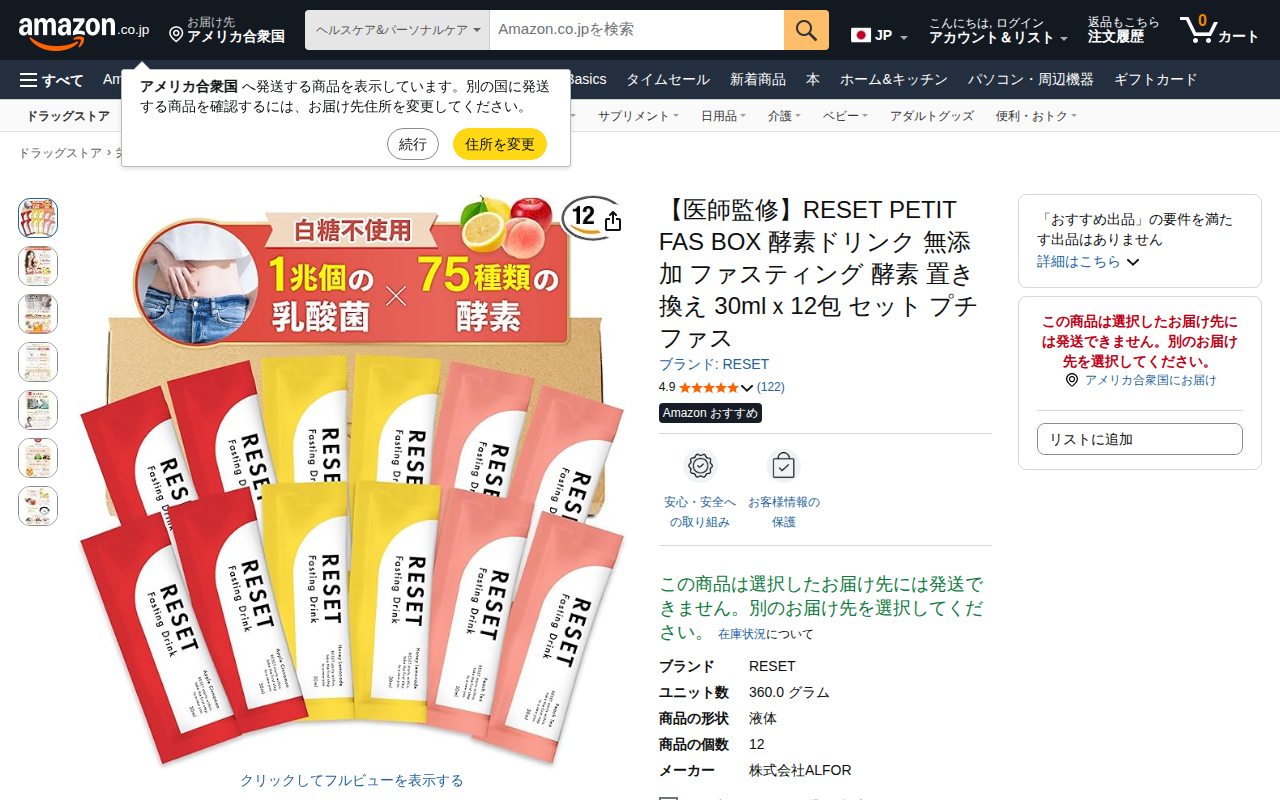Open the すべて hamburger menu
The height and width of the screenshot is (800, 1280).
[x=52, y=80]
